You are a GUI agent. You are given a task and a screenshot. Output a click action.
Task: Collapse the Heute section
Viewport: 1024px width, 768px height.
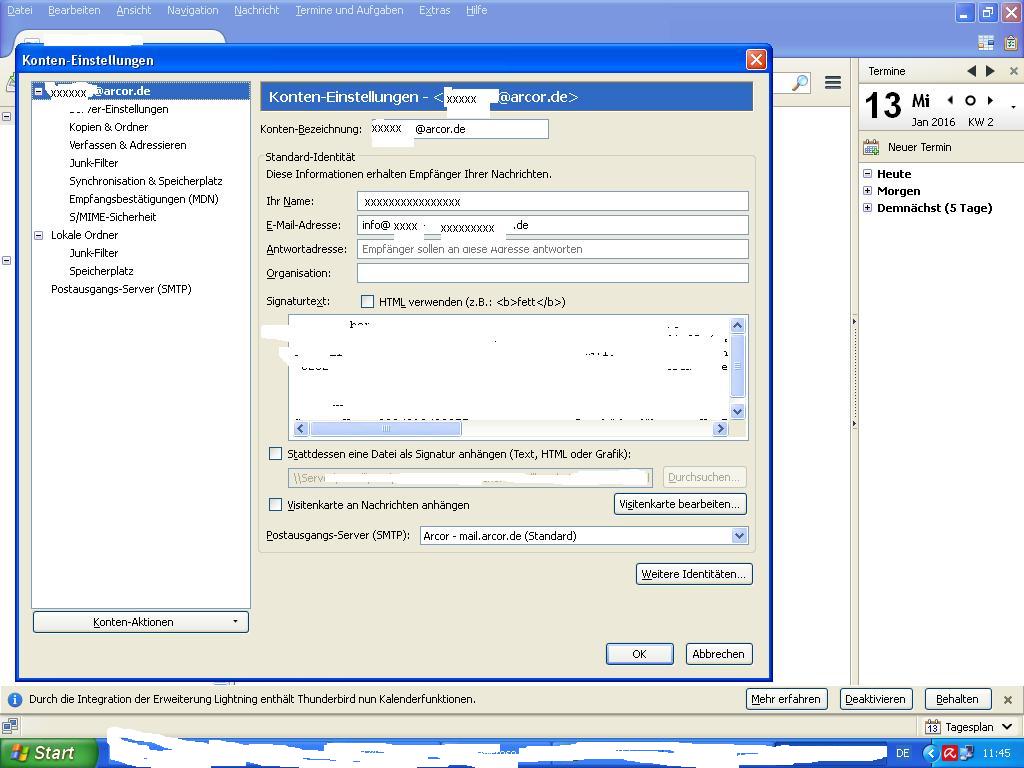tap(867, 174)
